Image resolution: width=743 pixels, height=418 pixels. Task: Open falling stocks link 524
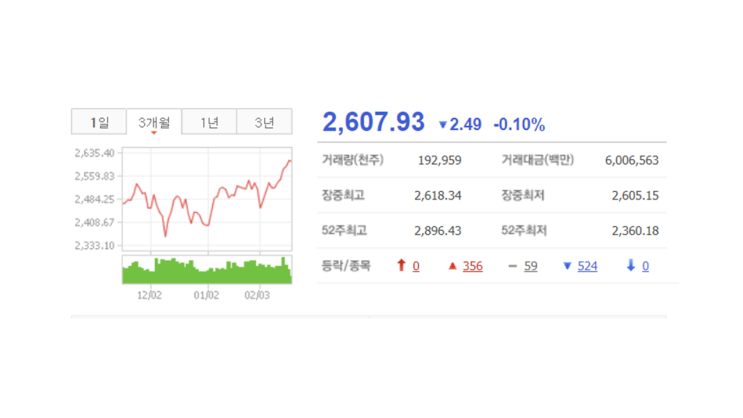[x=587, y=266]
